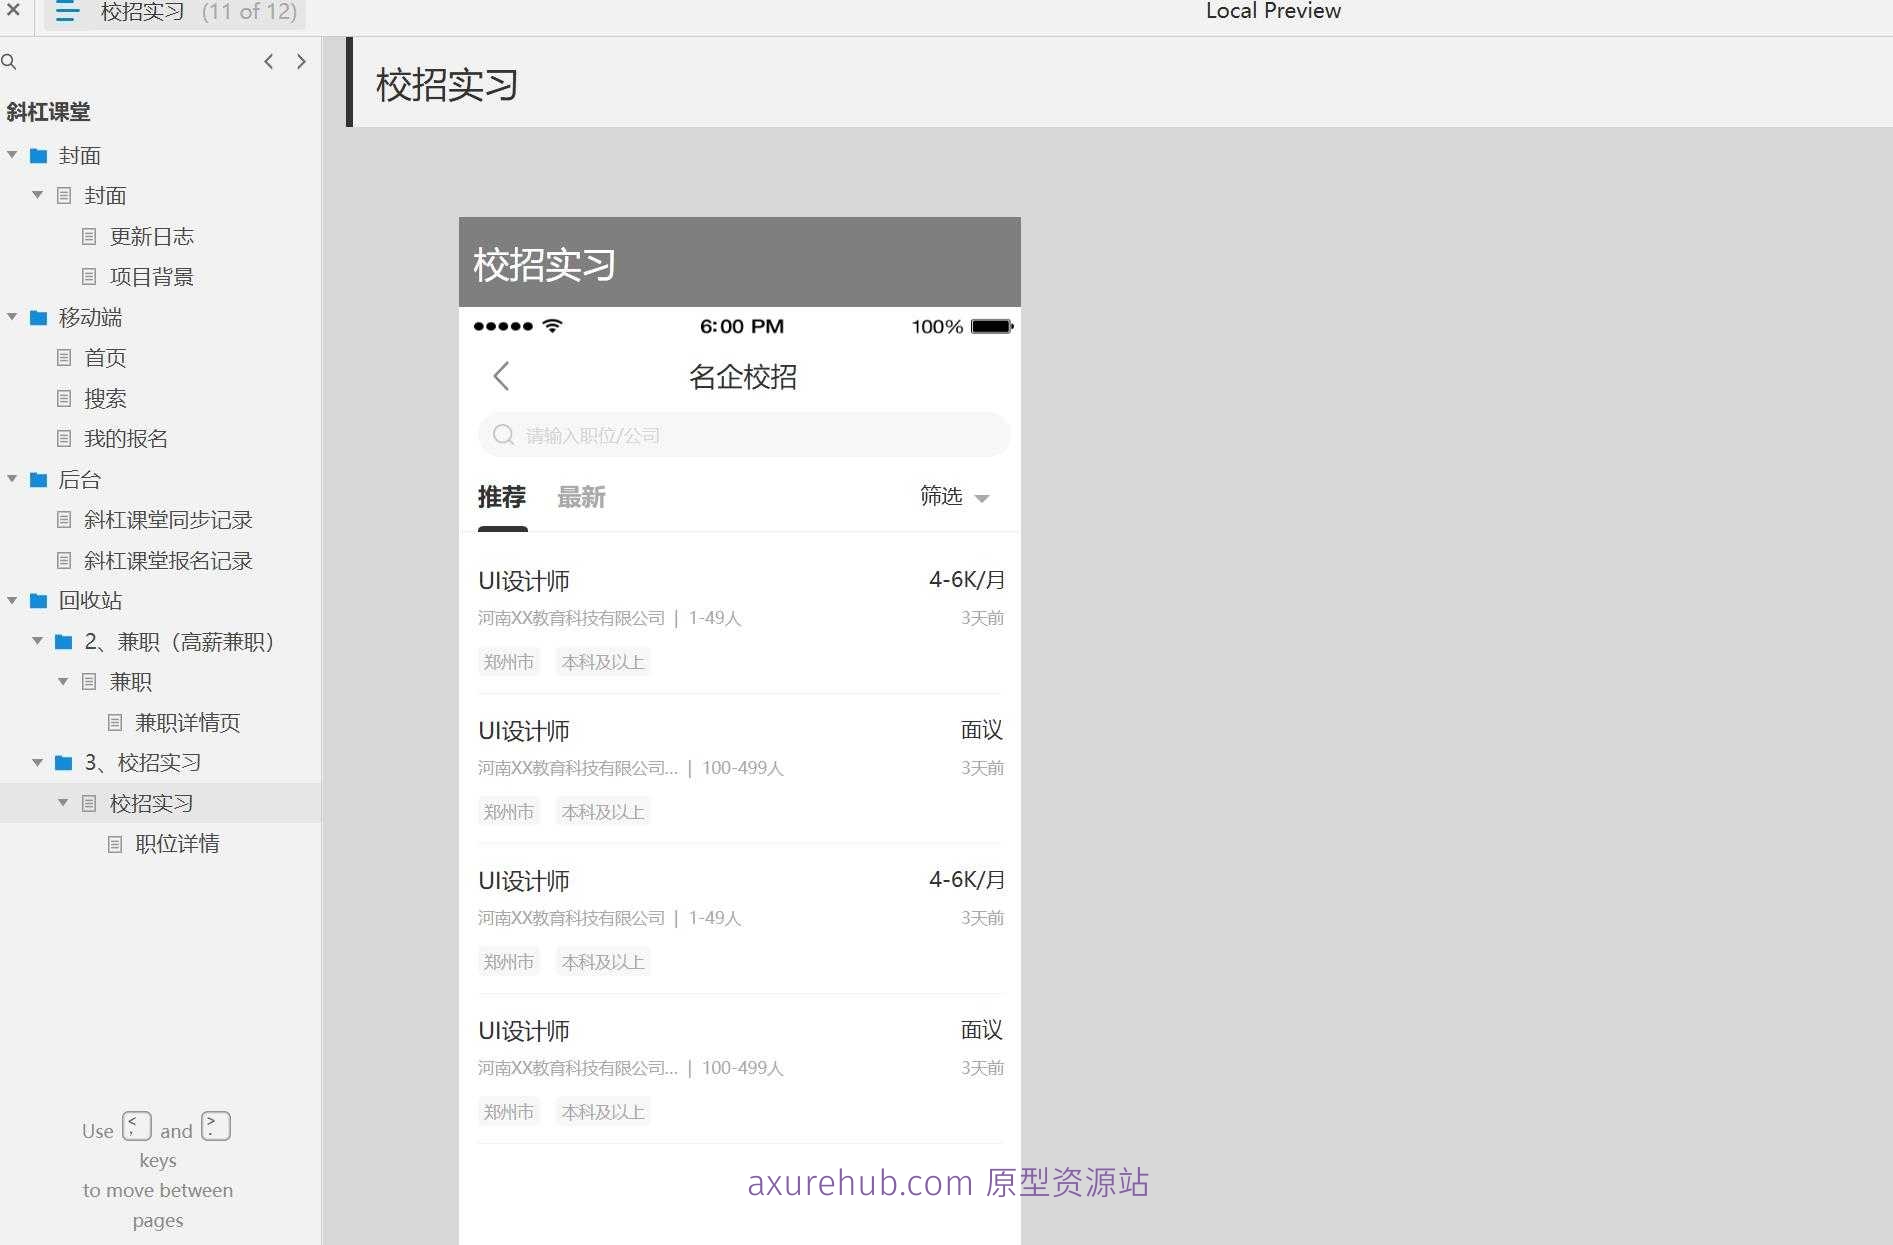This screenshot has width=1893, height=1245.
Task: Go to next page using right chevron
Action: coord(301,62)
